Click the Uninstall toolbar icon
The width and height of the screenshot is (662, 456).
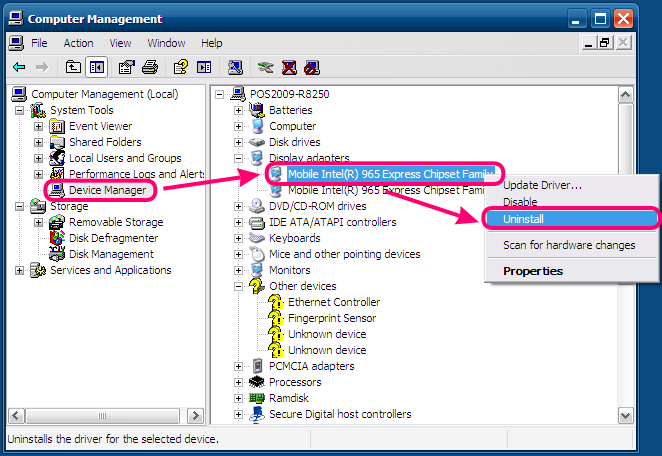tap(289, 67)
